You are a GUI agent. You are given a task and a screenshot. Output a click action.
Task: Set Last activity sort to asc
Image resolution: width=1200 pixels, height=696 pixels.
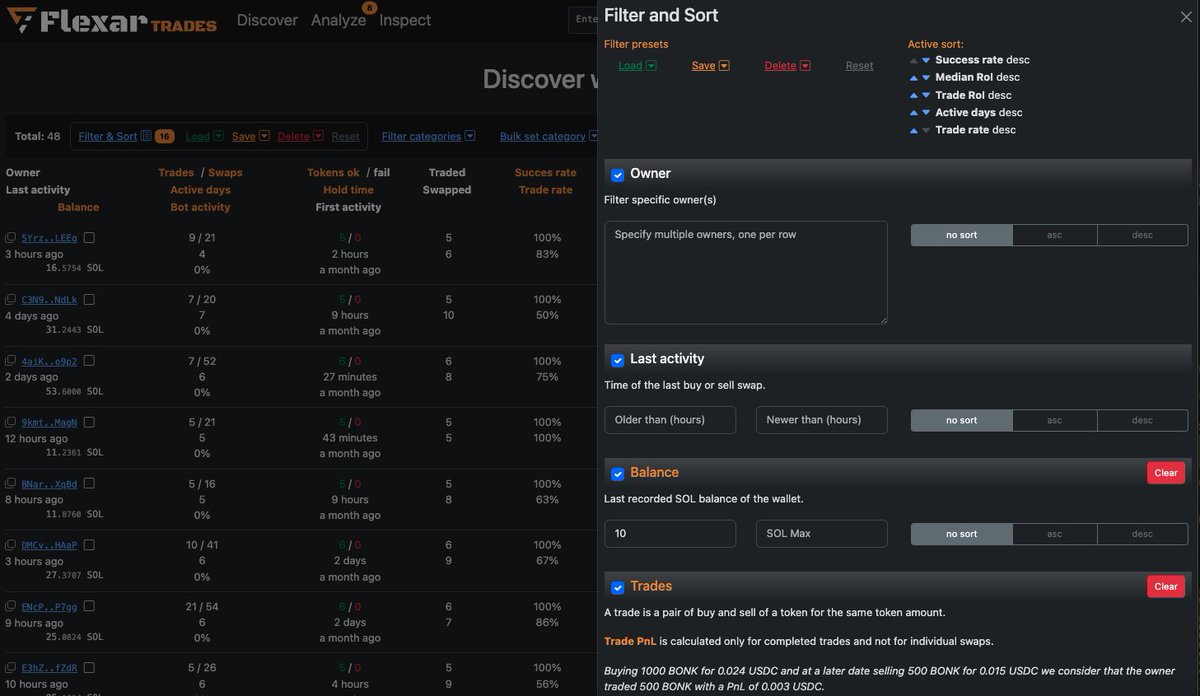(1054, 420)
